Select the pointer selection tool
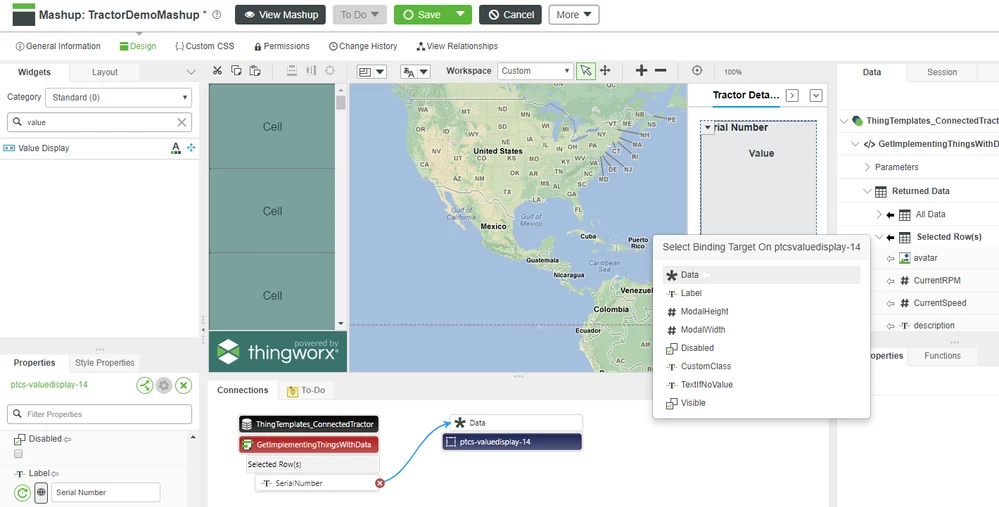Screen dimensions: 999x507 586,71
